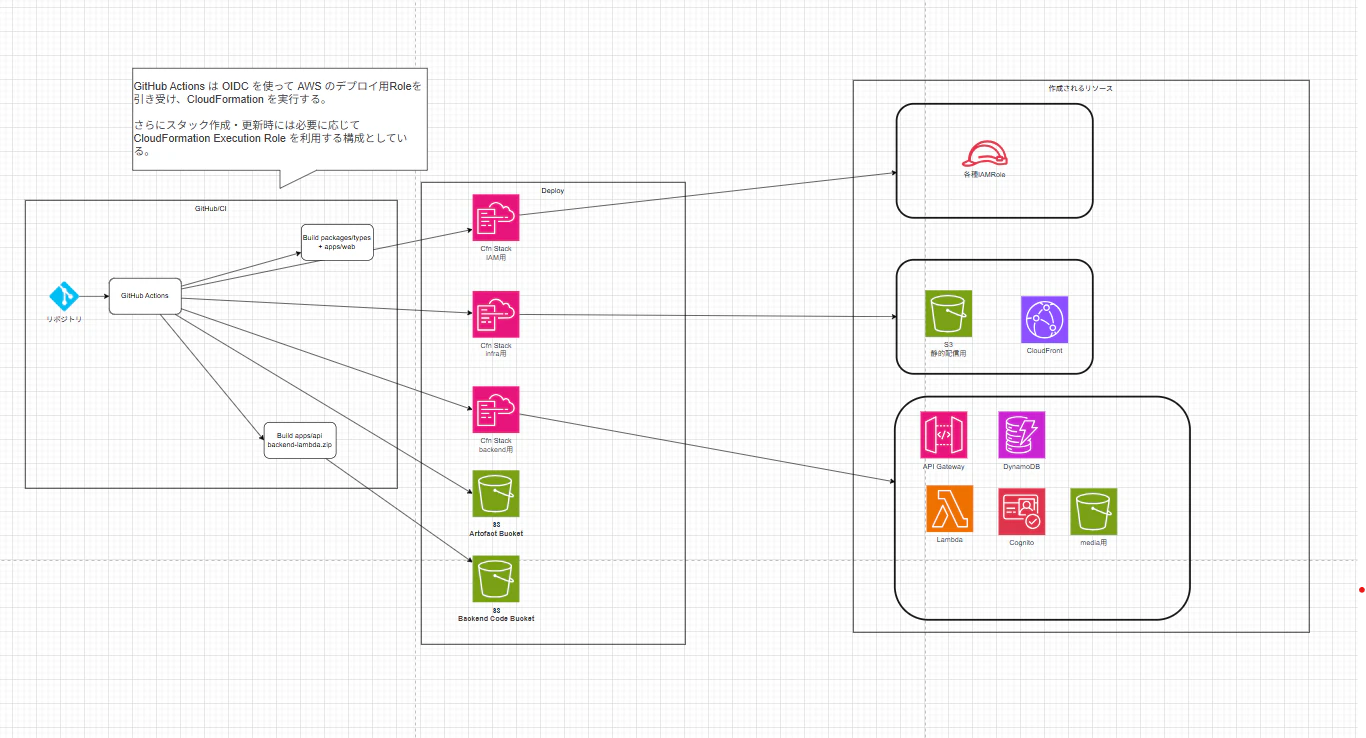Click the CloudFront icon
The height and width of the screenshot is (738, 1366).
coord(1045,320)
